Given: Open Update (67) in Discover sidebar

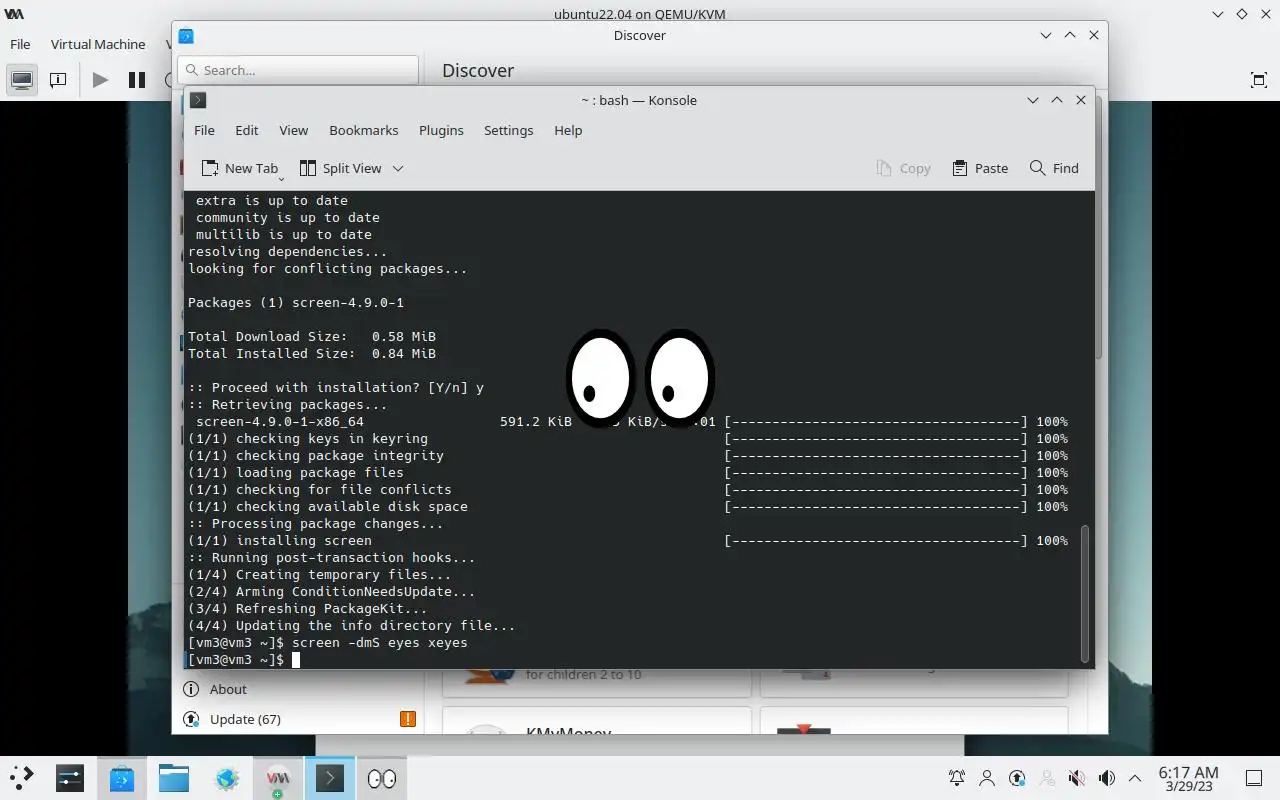Looking at the screenshot, I should (245, 719).
